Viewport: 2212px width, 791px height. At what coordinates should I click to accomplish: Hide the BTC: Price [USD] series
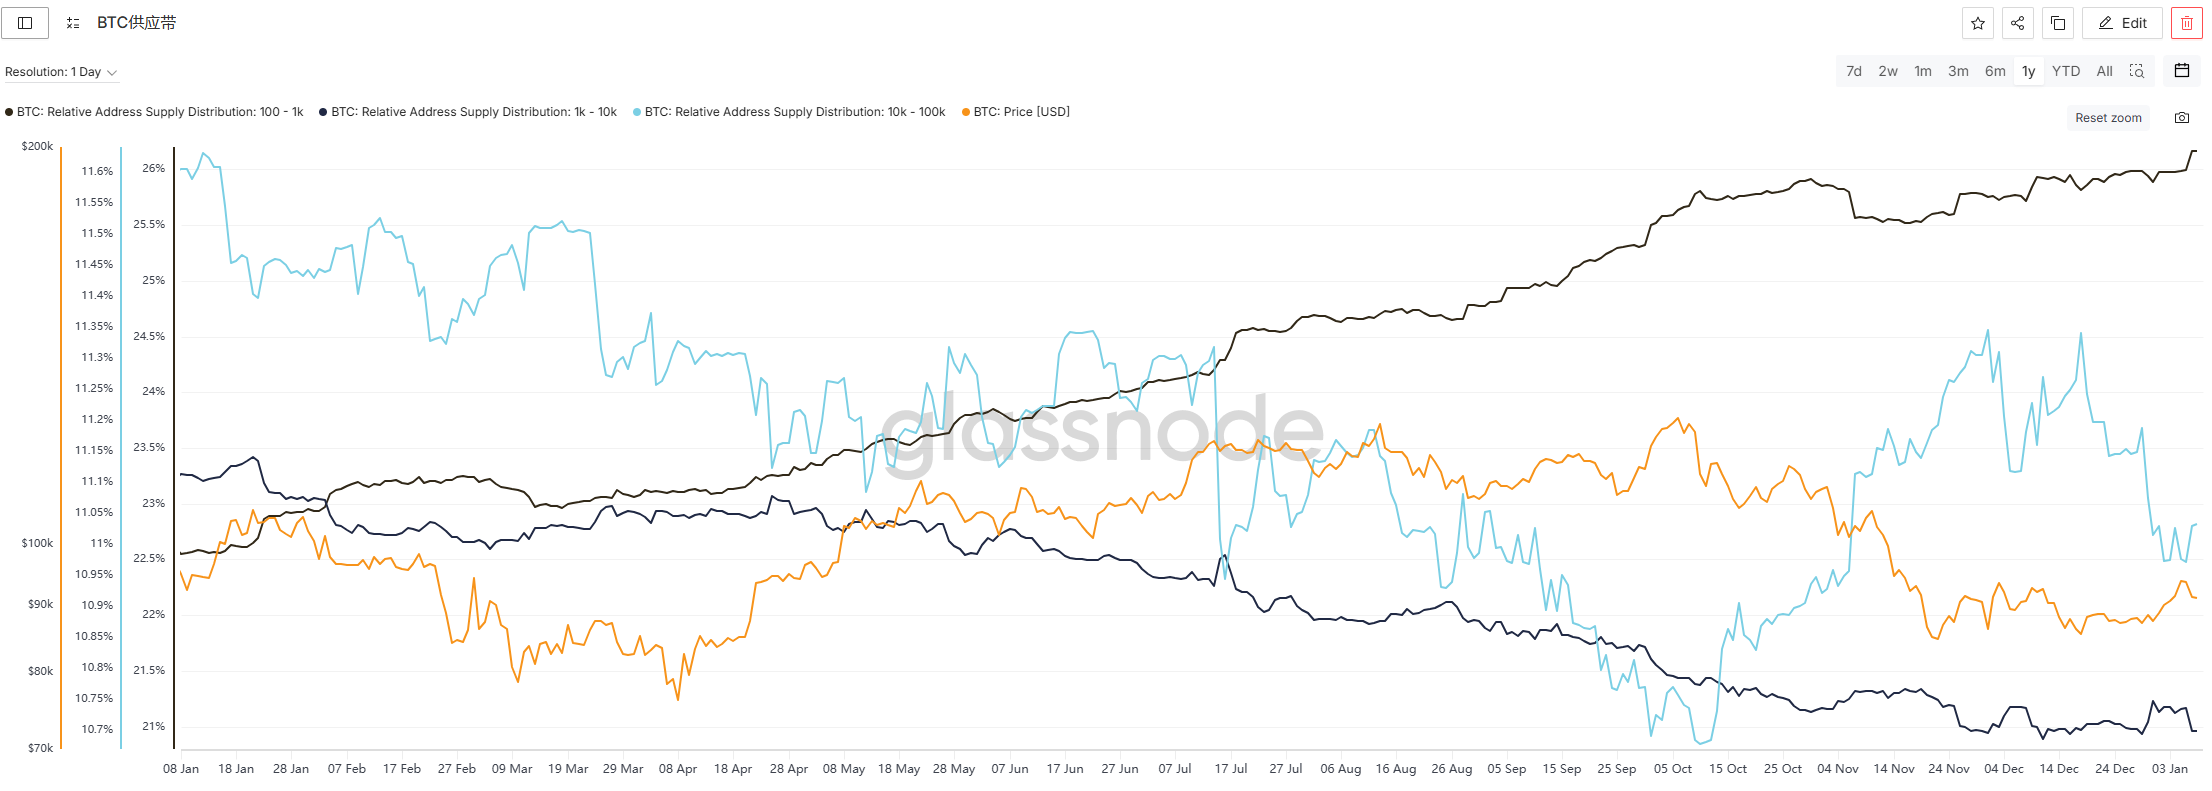click(1021, 112)
